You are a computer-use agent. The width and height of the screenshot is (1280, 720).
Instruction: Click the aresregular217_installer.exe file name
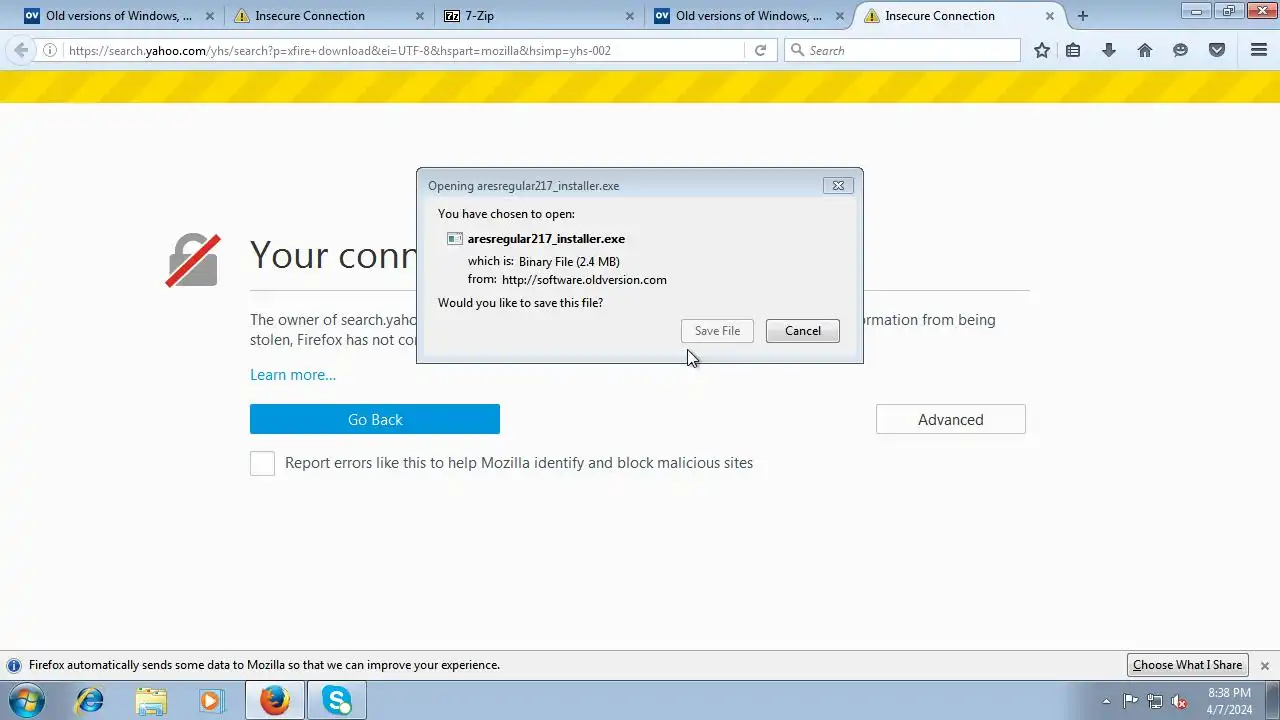tap(546, 239)
